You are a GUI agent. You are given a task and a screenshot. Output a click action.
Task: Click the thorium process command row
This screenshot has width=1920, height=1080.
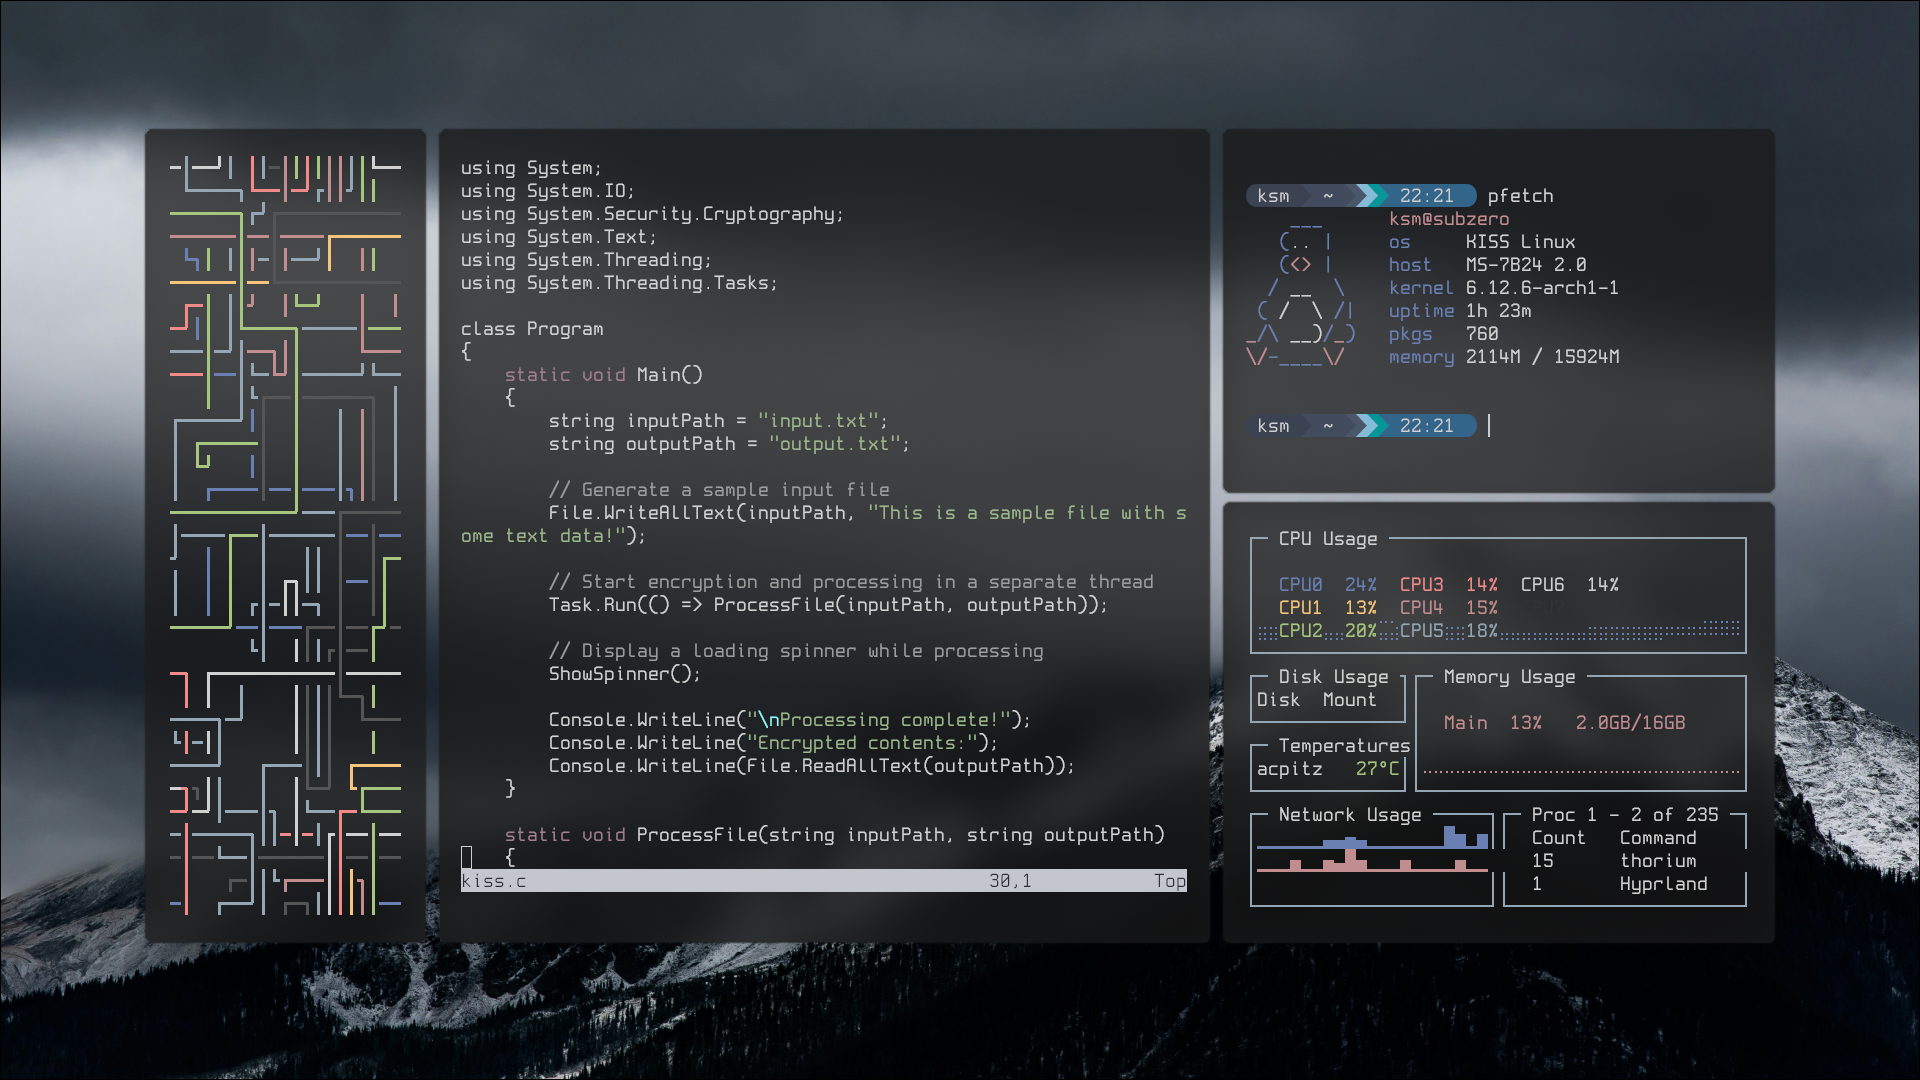(1658, 861)
